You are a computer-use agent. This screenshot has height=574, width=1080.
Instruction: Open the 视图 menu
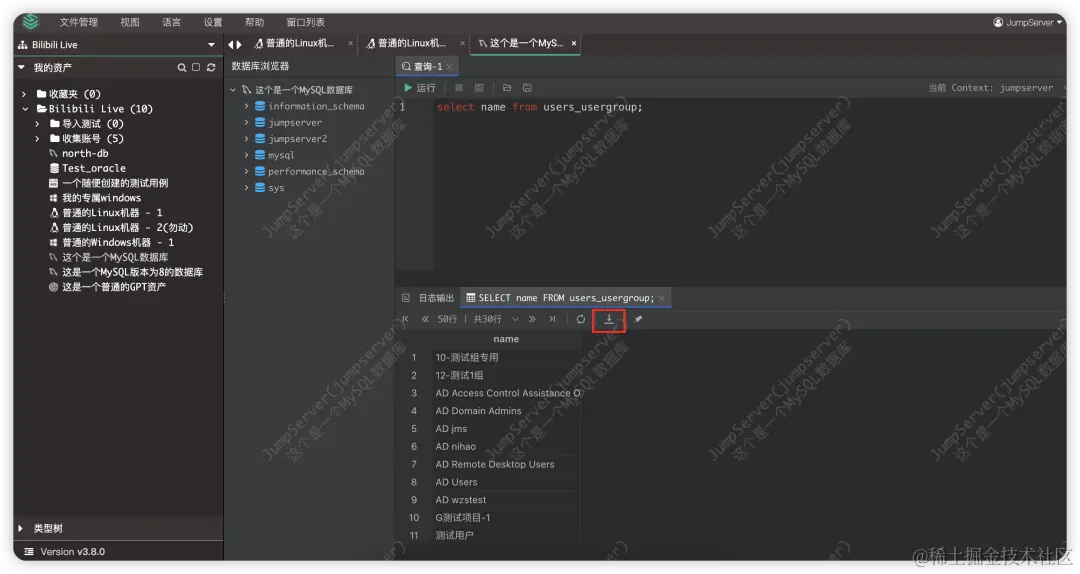point(129,23)
